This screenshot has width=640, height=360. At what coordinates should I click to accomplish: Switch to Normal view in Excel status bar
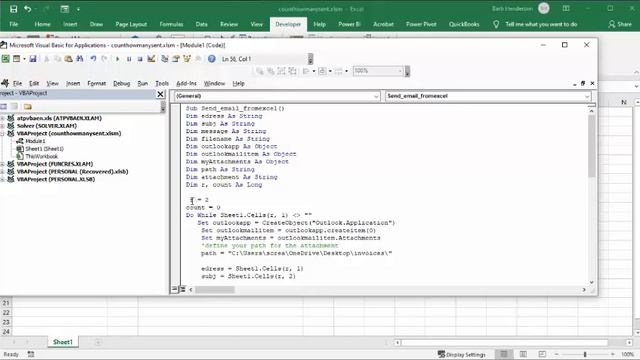tap(504, 354)
